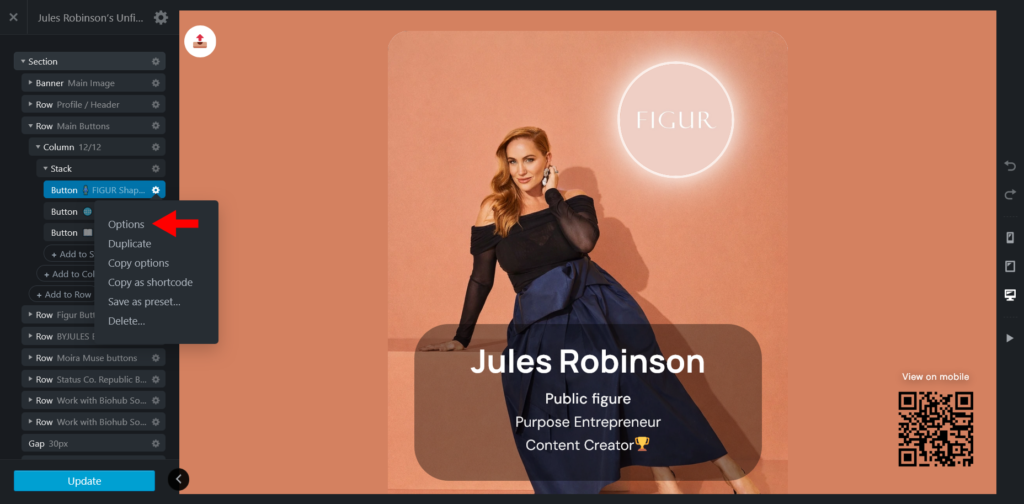Click the redo arrow in right toolbar
1024x504 pixels.
(x=1010, y=195)
